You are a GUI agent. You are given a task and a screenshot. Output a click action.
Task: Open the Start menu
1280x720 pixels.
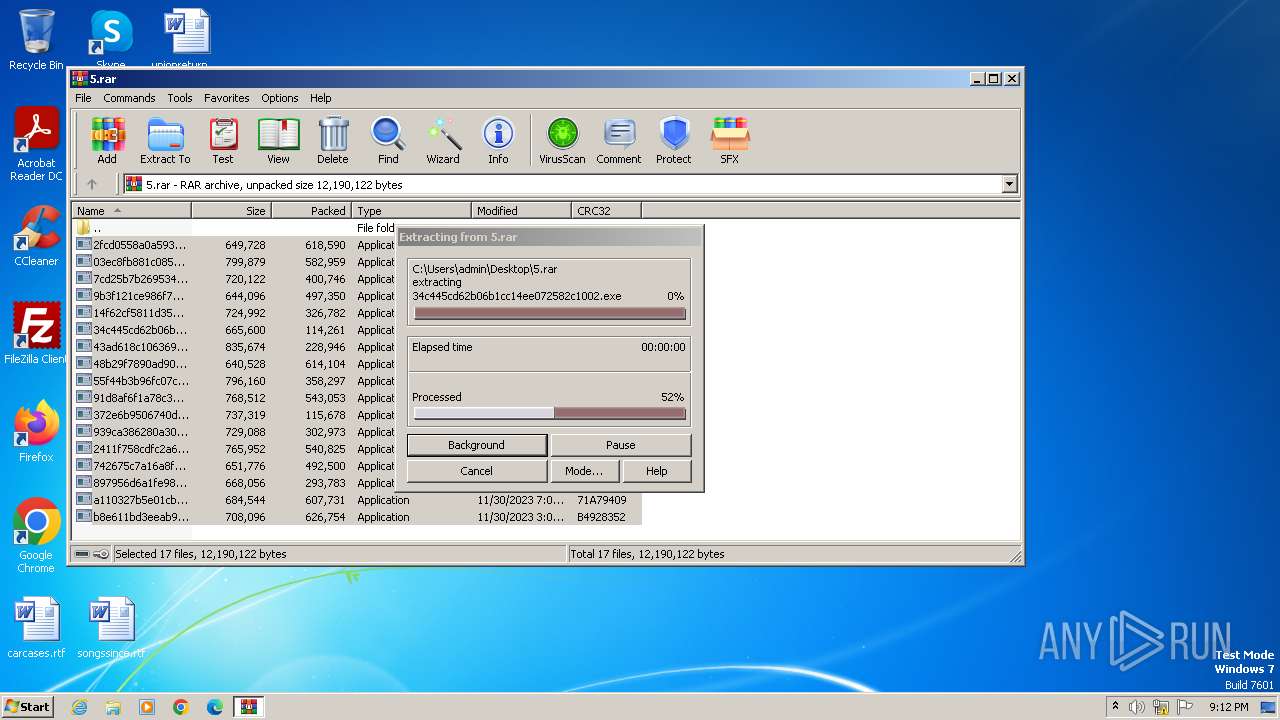point(28,706)
